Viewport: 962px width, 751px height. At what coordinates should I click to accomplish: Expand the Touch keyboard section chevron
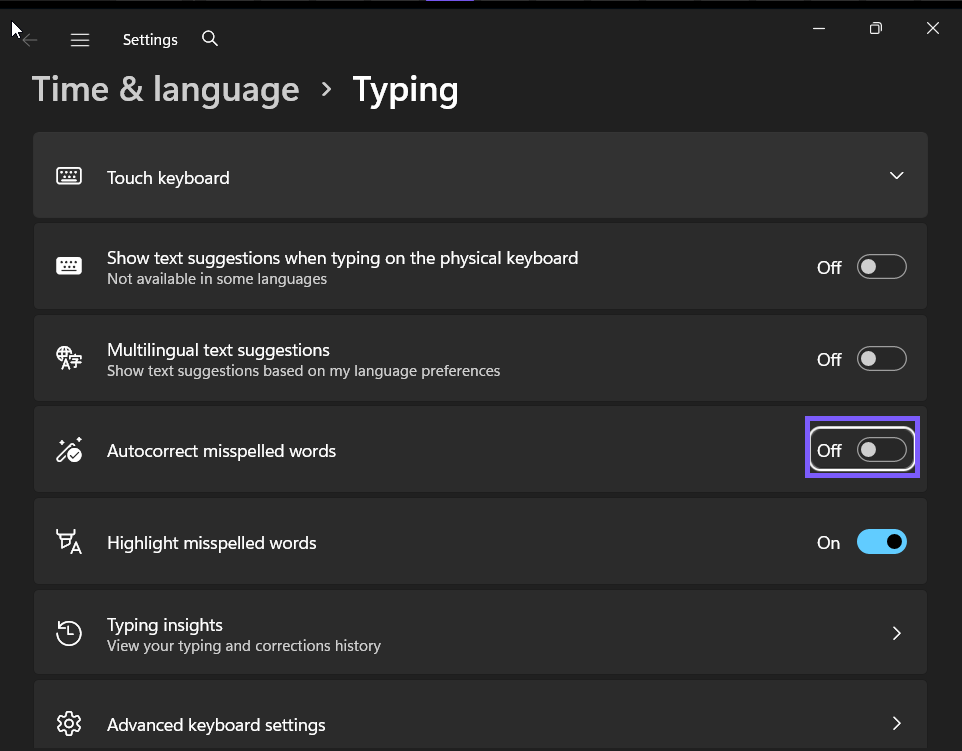pyautogui.click(x=896, y=175)
